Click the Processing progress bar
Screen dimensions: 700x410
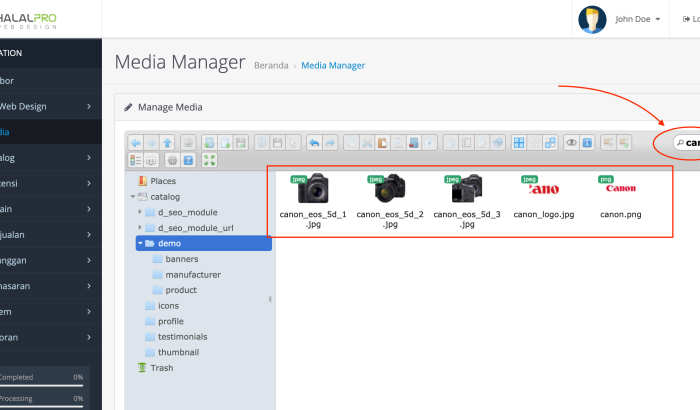[42, 406]
